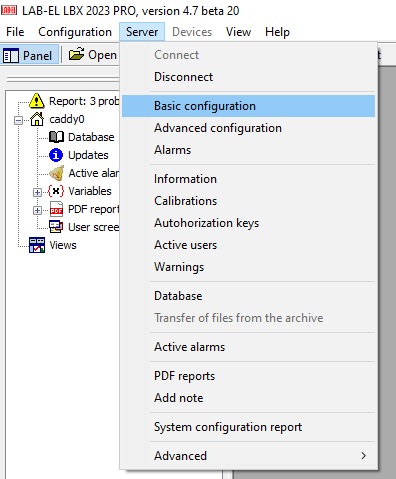The height and width of the screenshot is (479, 396).
Task: Click the Variables braces icon
Action: [x=56, y=191]
